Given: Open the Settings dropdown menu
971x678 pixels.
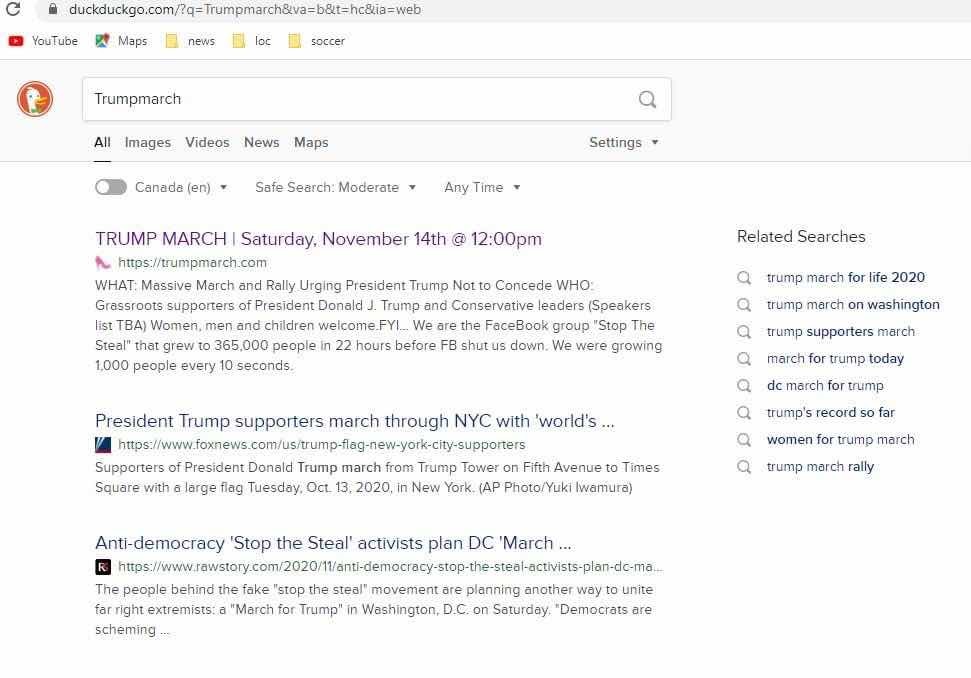Looking at the screenshot, I should coord(624,142).
